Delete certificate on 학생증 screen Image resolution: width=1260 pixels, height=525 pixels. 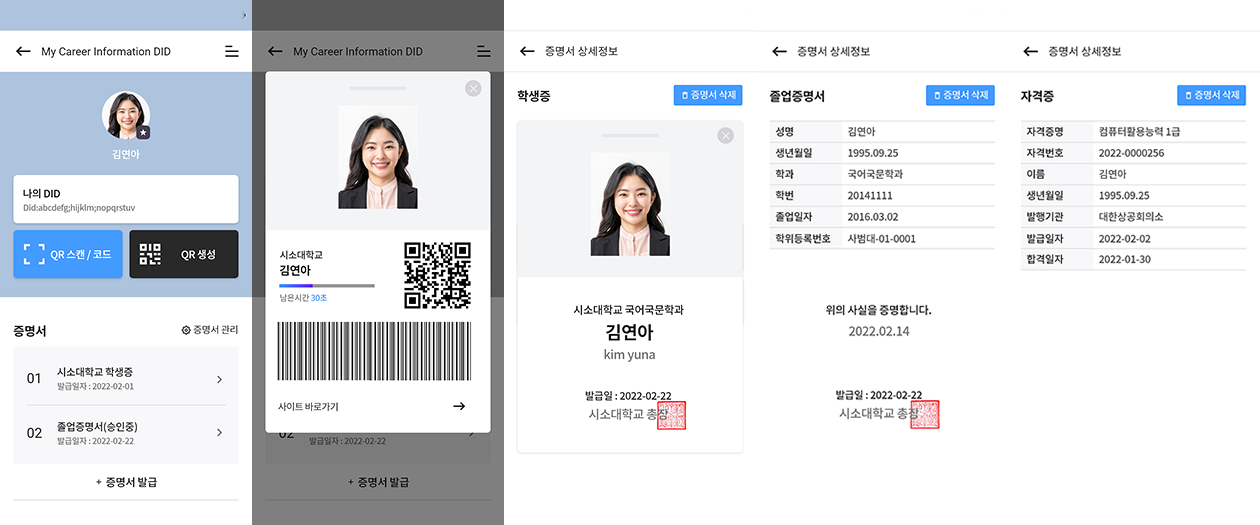[709, 95]
